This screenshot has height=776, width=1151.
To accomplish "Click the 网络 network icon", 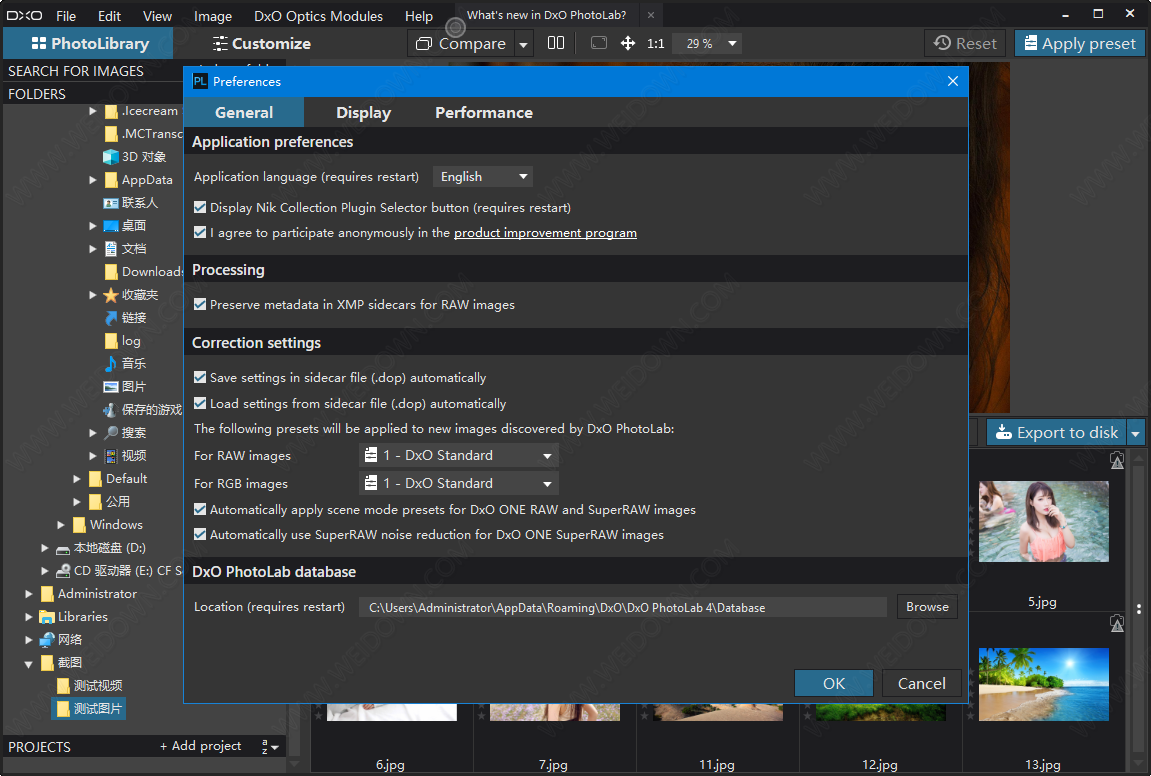I will coord(47,640).
